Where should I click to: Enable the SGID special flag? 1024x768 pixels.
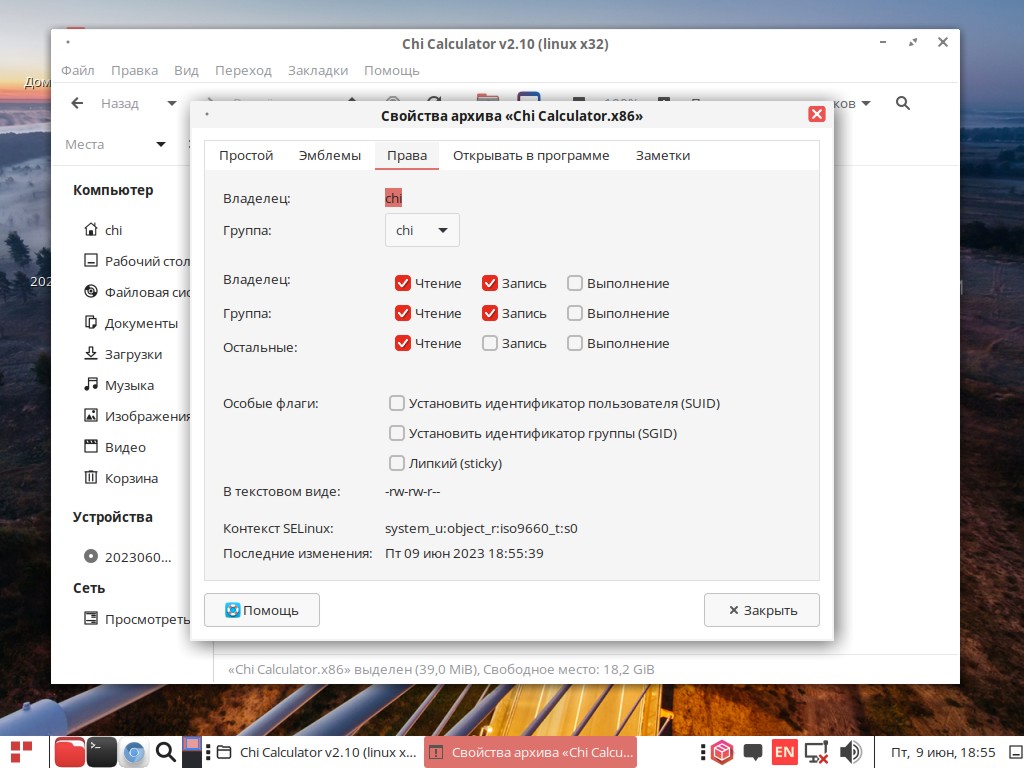click(396, 433)
